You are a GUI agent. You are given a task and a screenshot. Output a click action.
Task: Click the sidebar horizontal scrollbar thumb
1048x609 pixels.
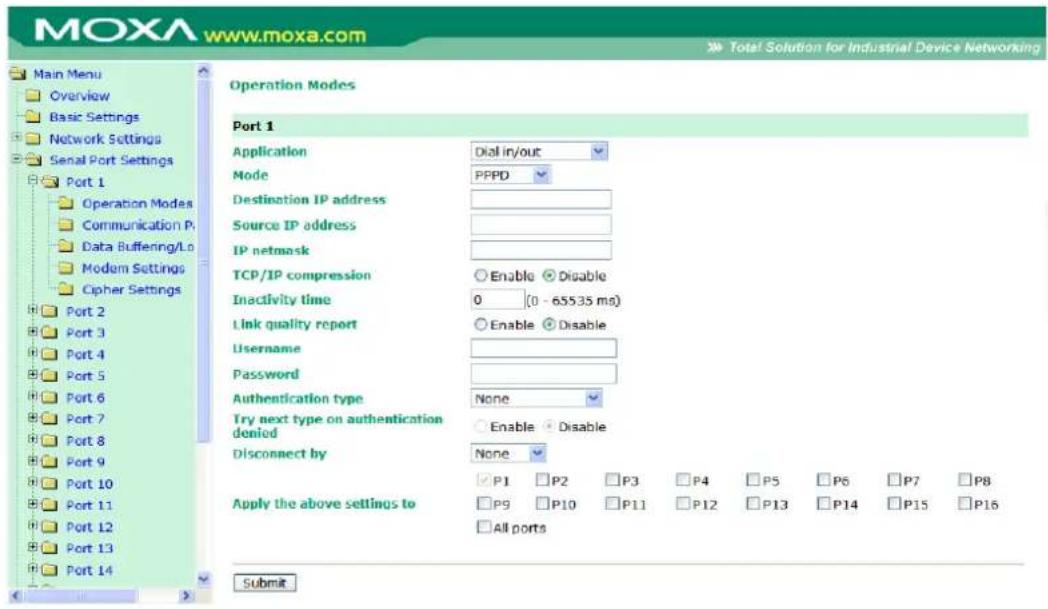click(82, 596)
